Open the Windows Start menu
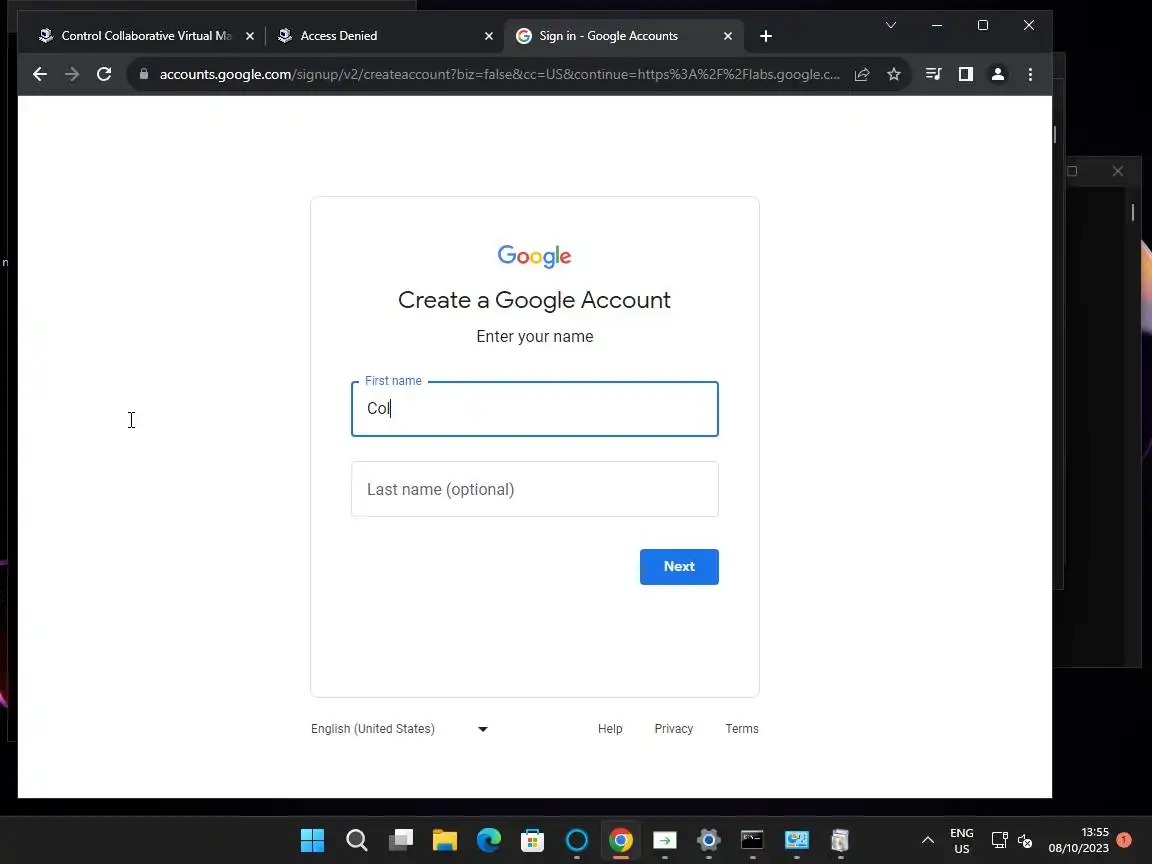 (312, 840)
